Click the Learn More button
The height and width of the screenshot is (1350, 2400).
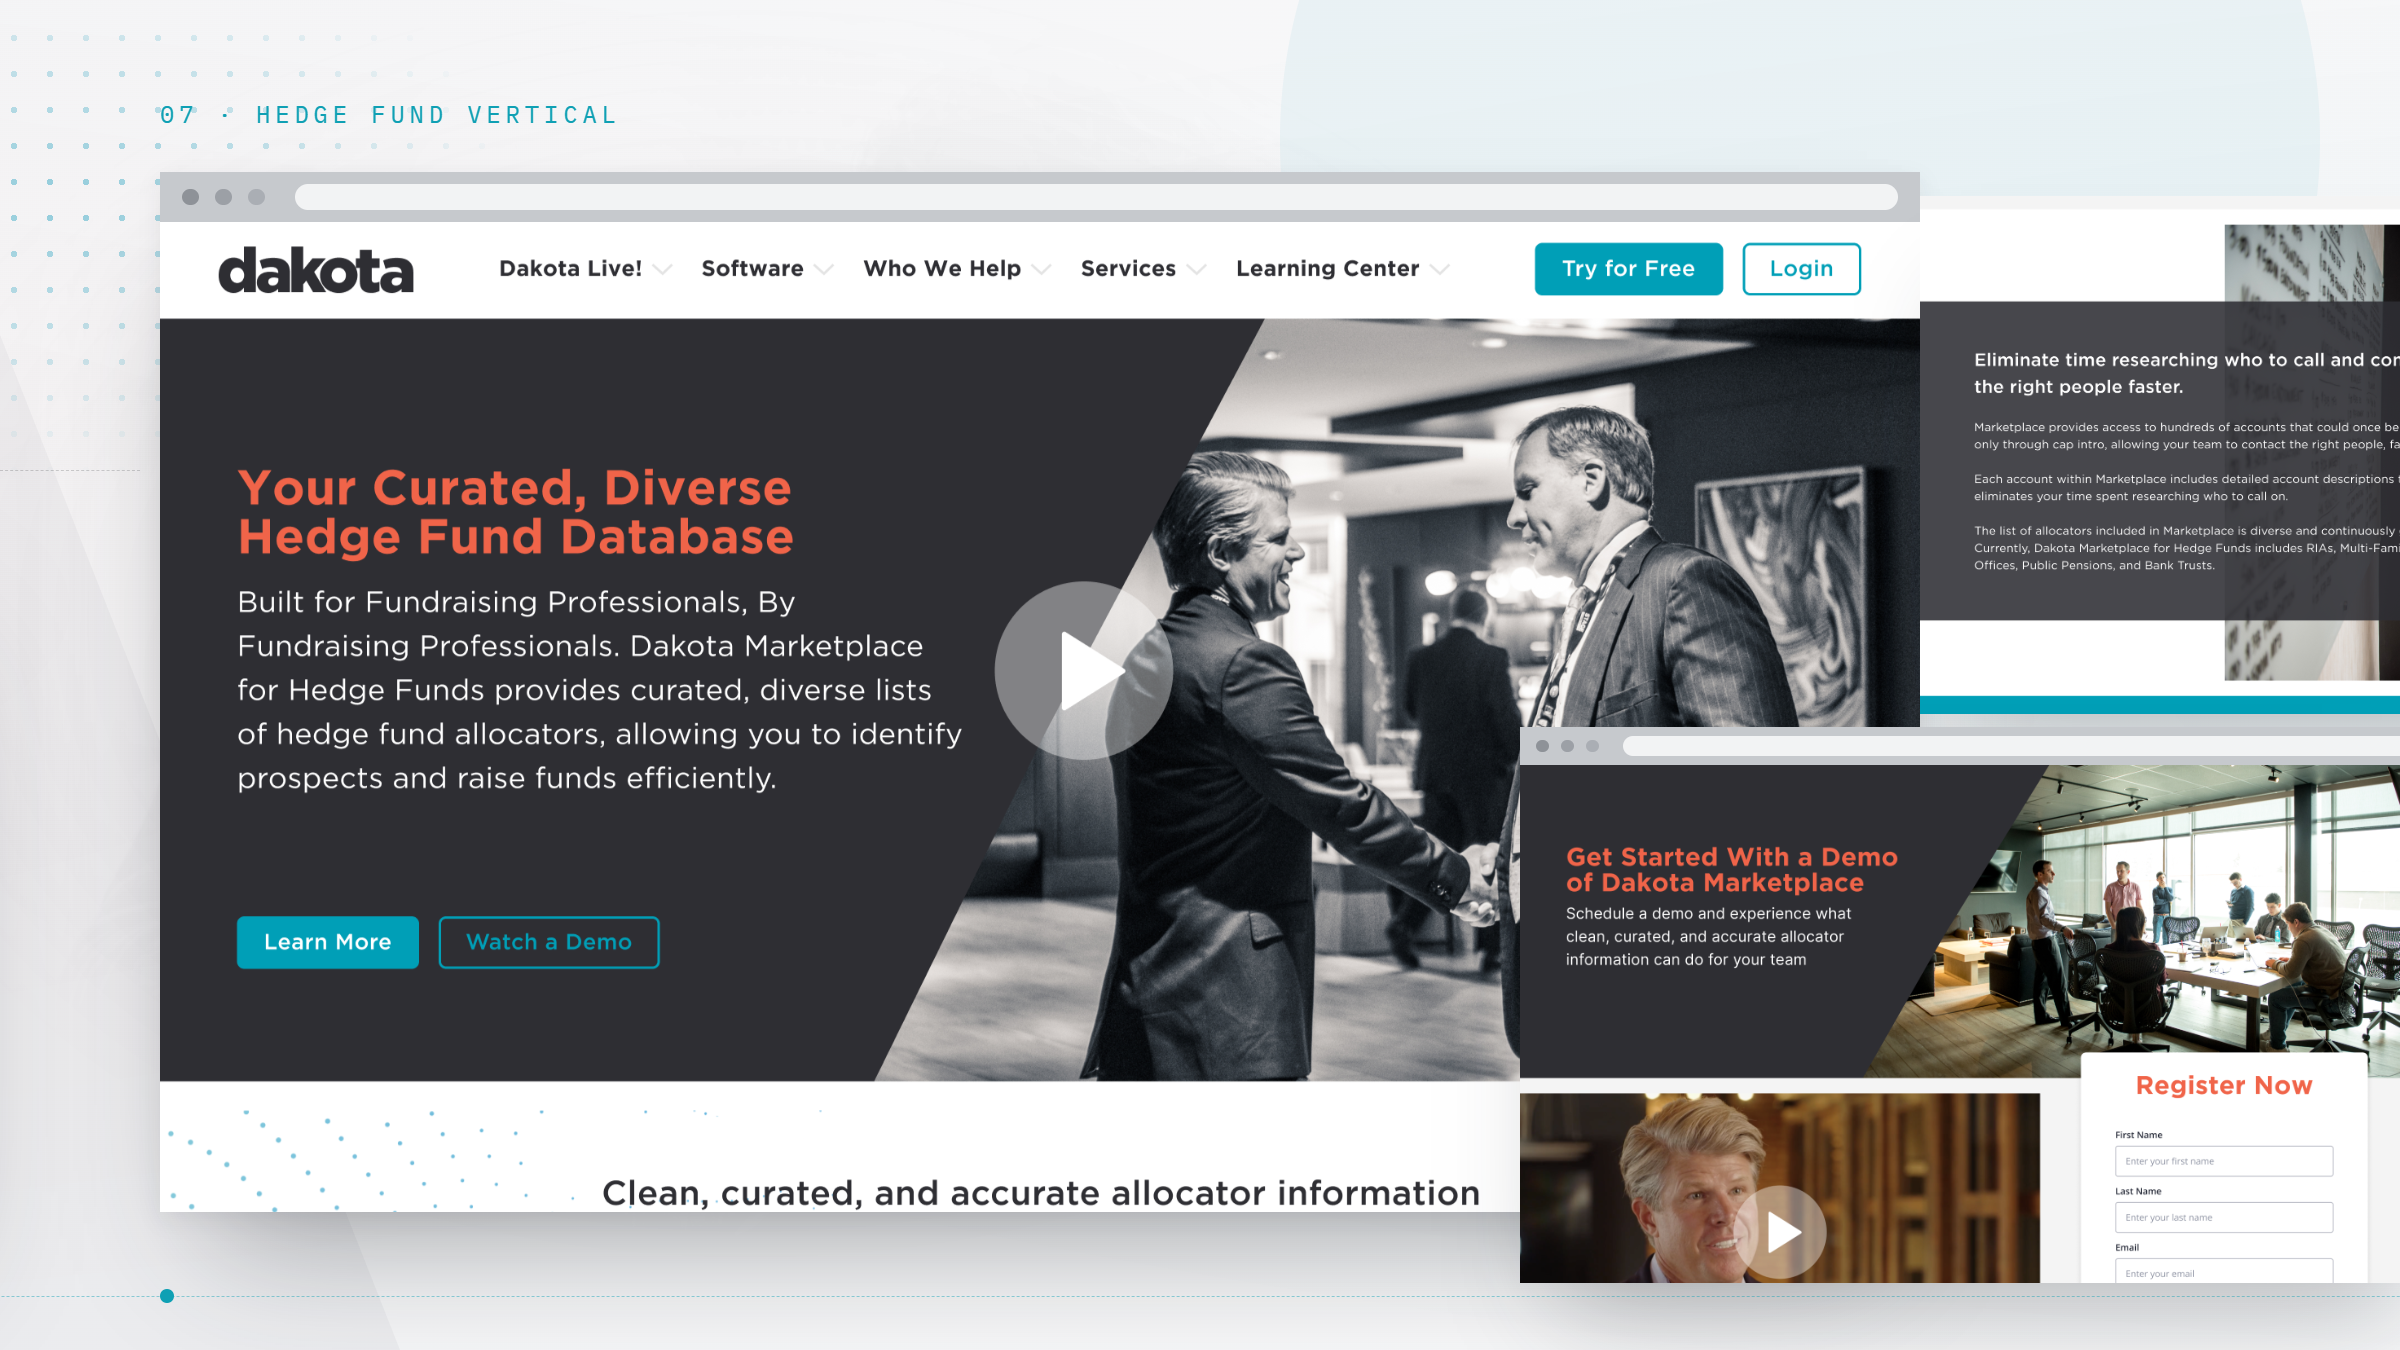(x=328, y=942)
